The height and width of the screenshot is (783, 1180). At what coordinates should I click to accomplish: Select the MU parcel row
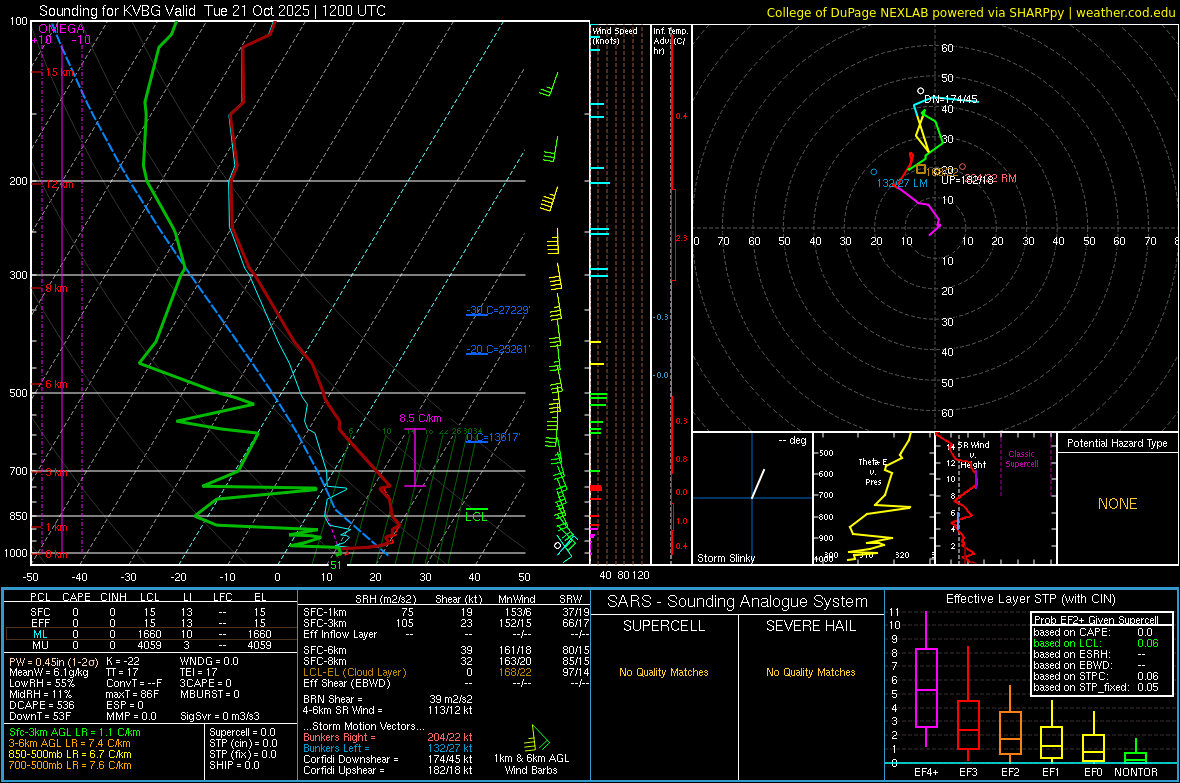click(151, 645)
